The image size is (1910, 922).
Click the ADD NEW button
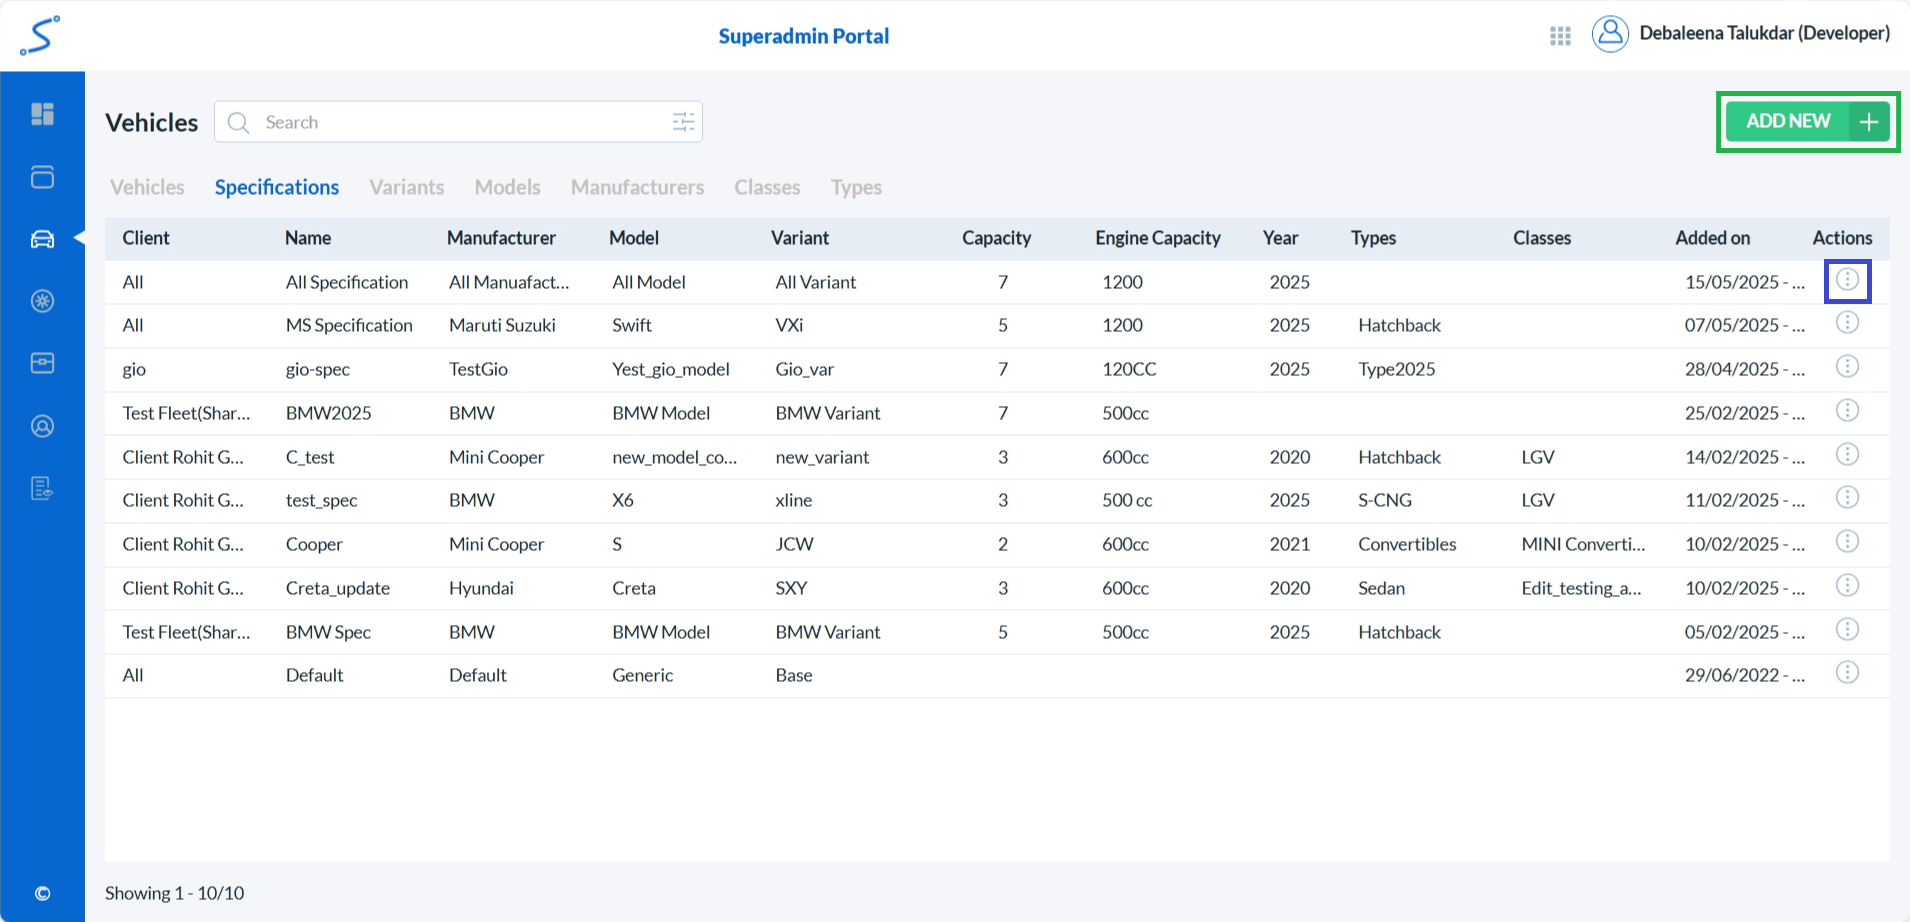1807,122
